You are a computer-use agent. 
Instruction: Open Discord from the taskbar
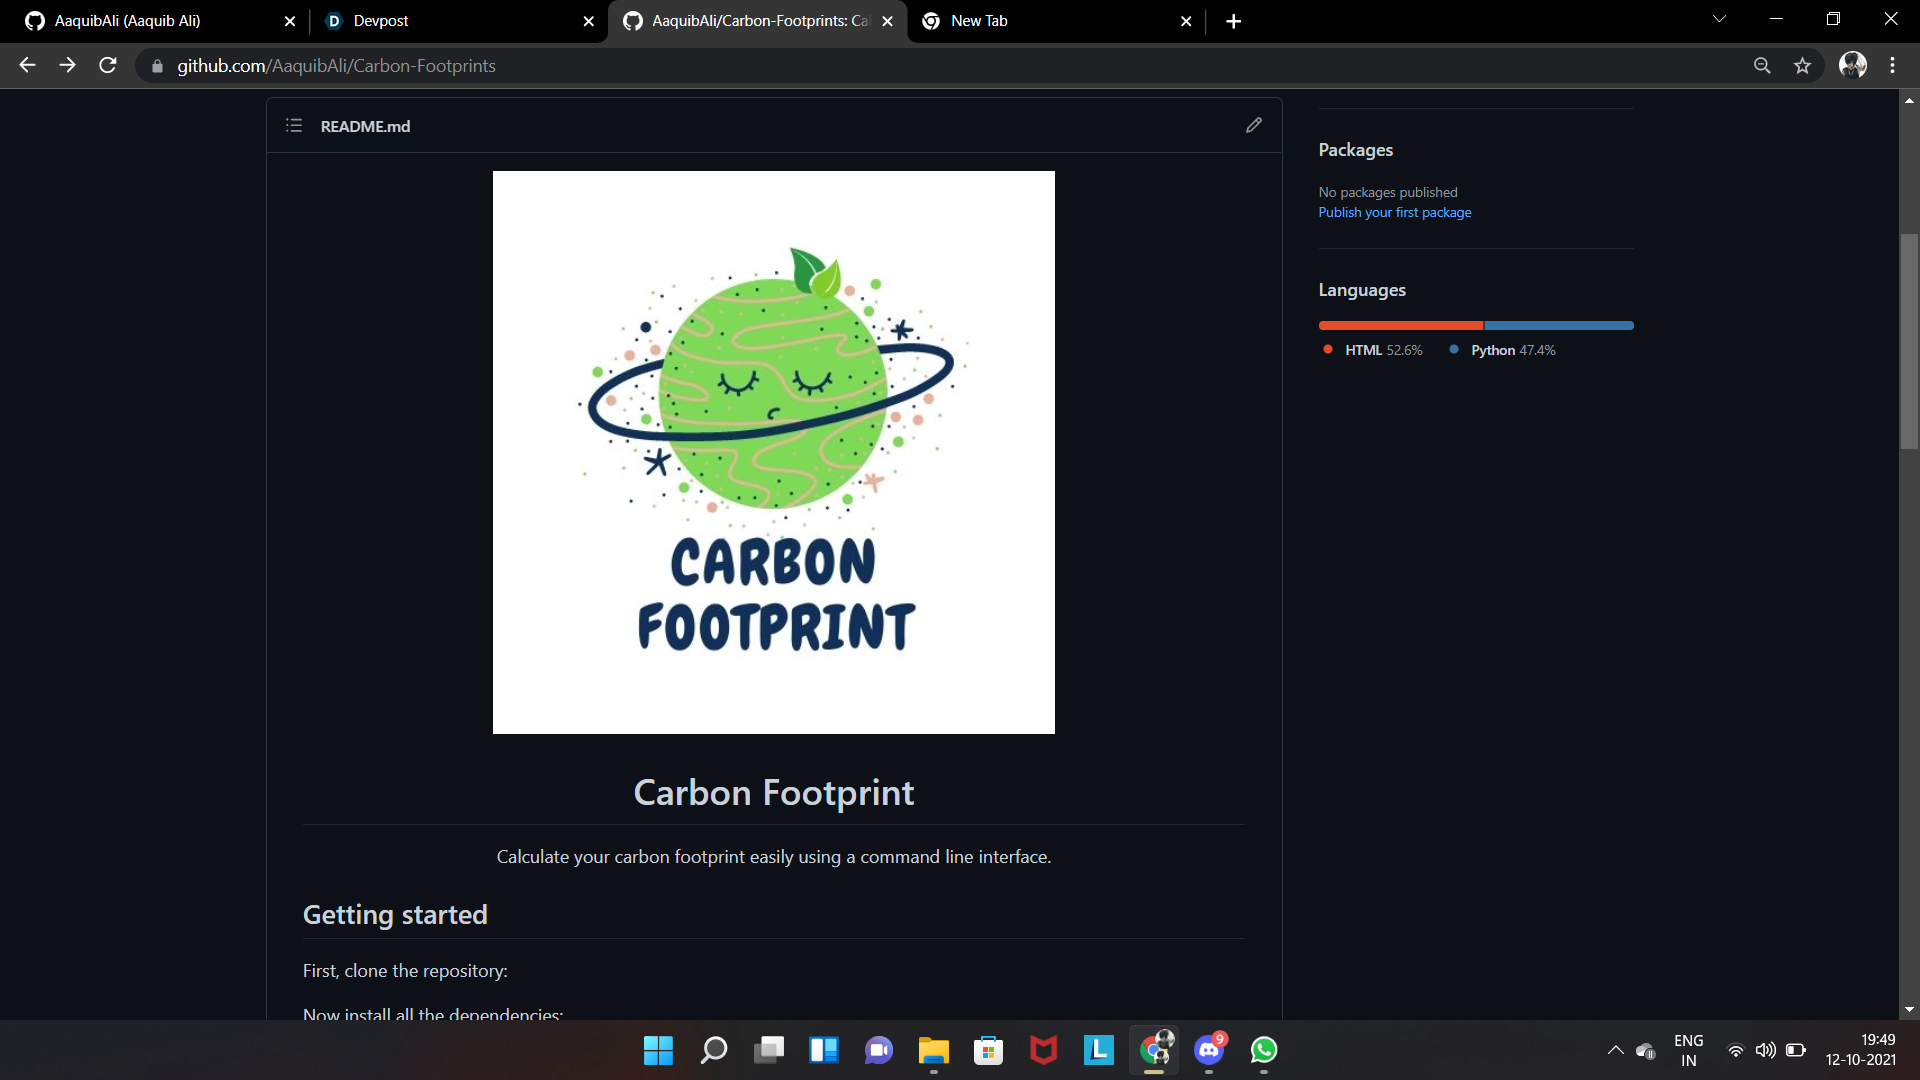click(x=1209, y=1050)
